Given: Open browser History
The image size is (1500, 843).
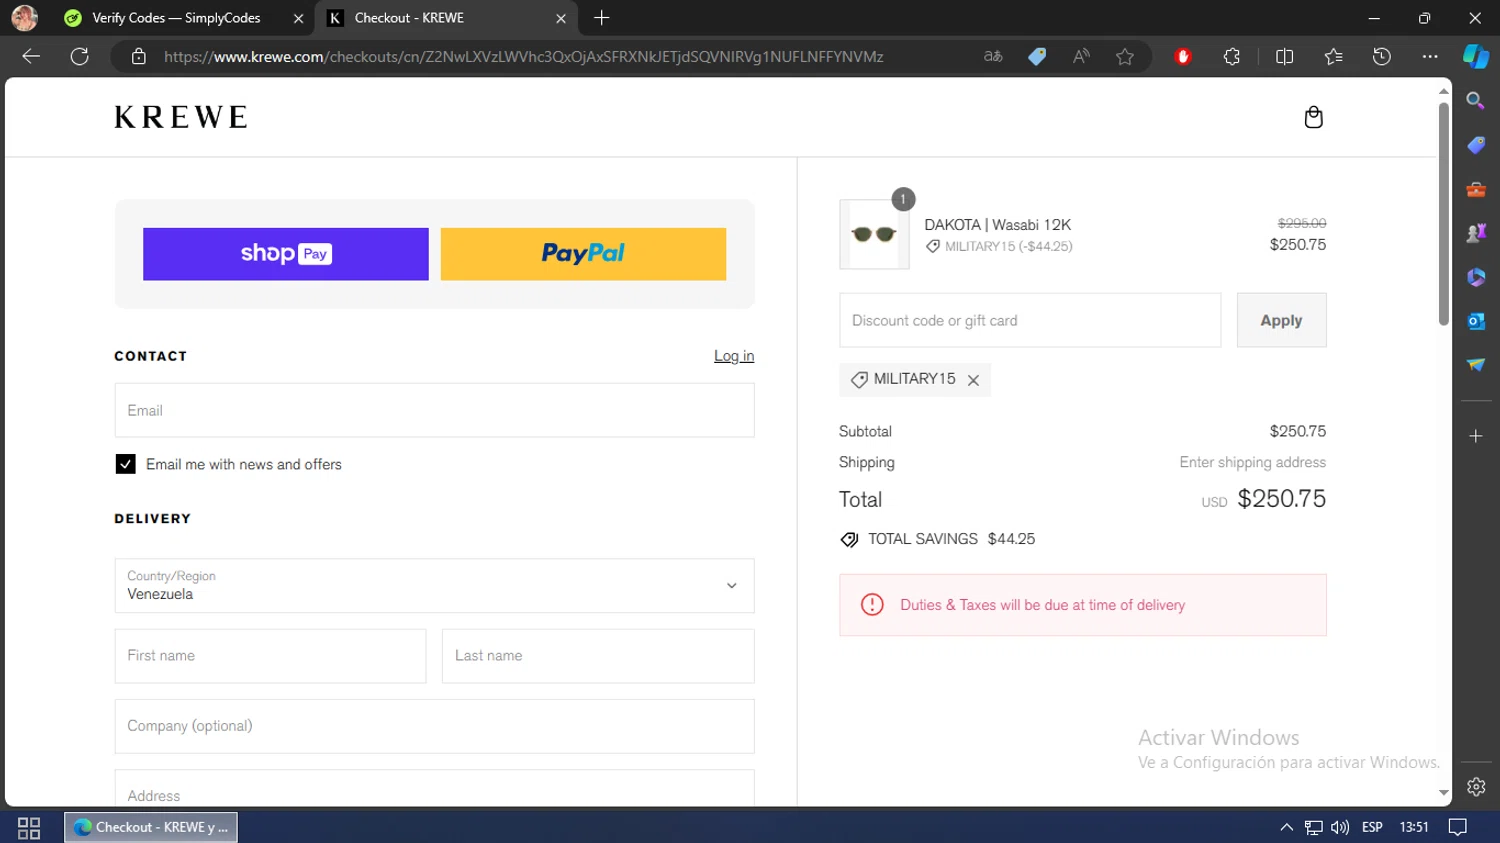Looking at the screenshot, I should click(1382, 57).
